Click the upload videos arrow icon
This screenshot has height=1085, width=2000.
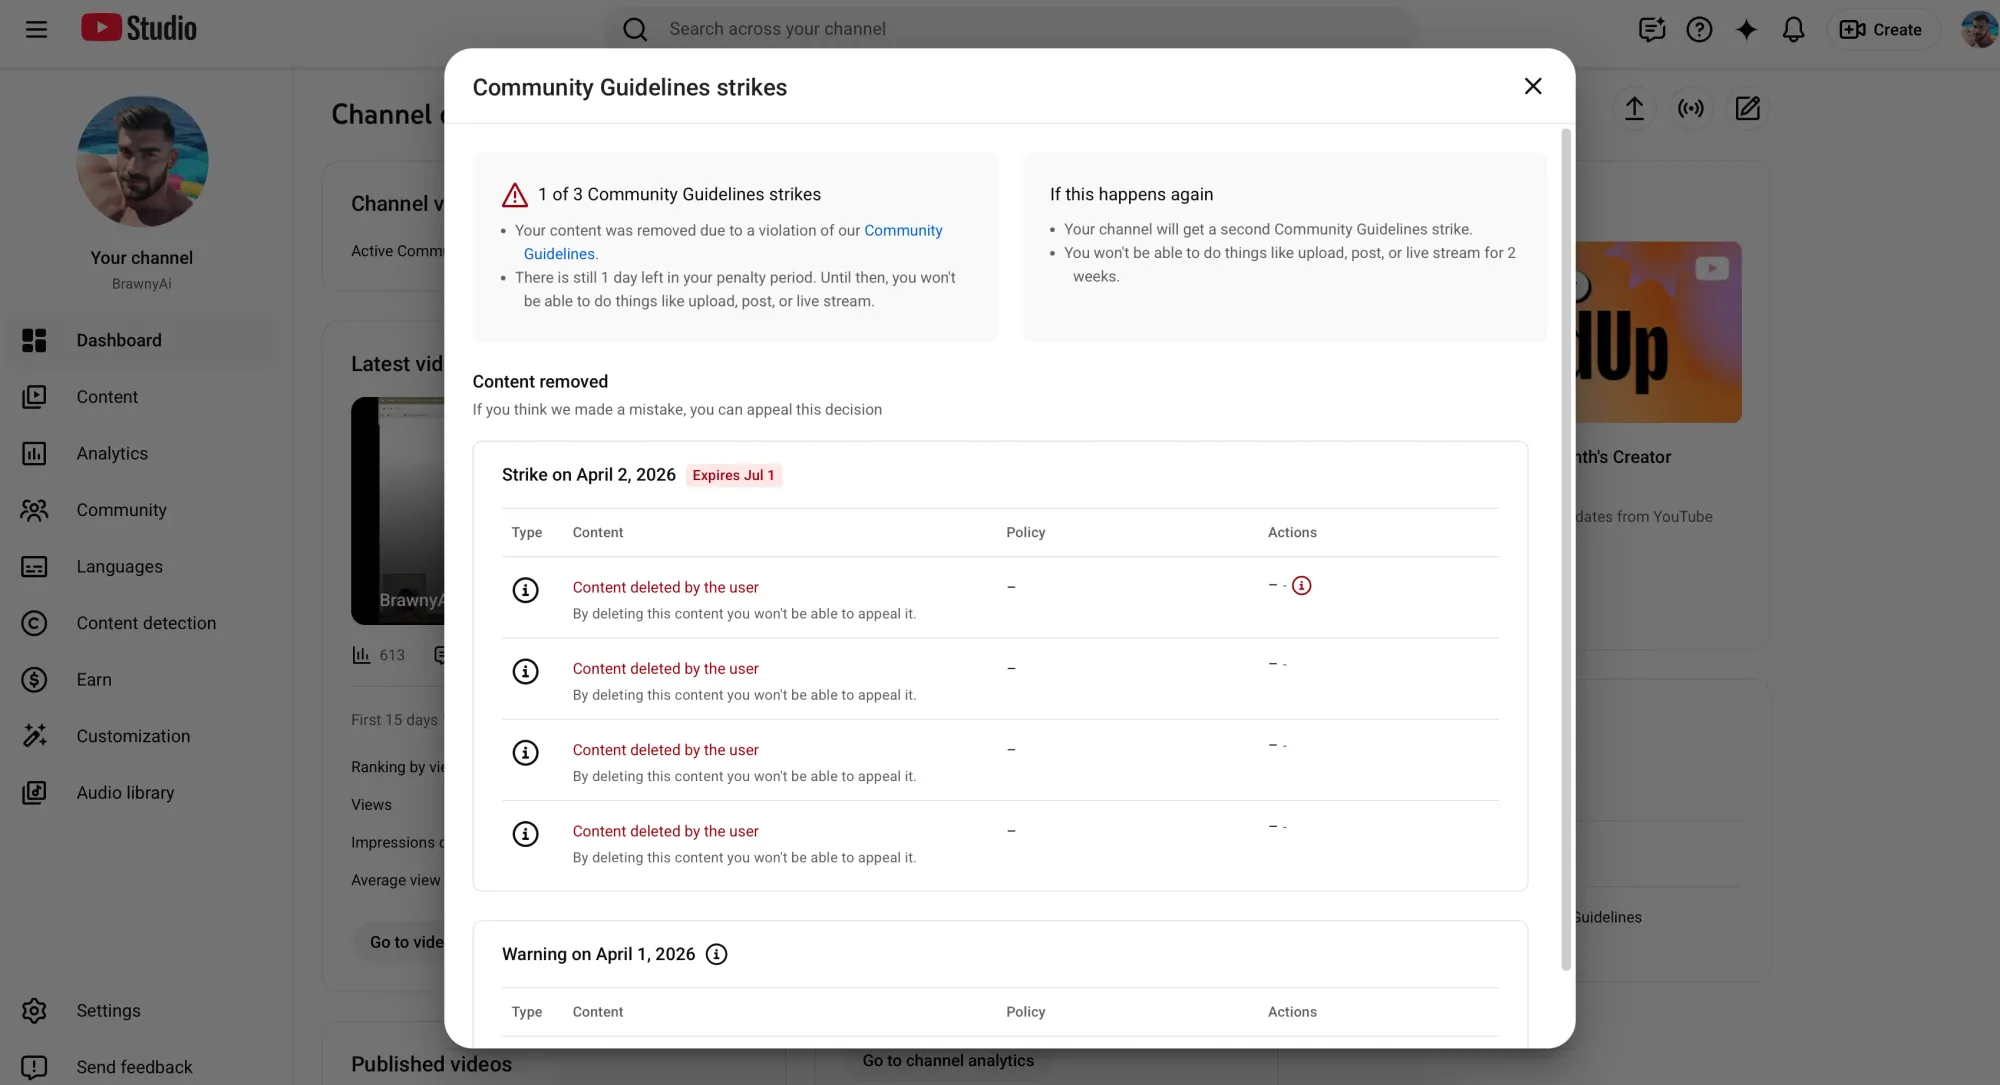point(1634,108)
